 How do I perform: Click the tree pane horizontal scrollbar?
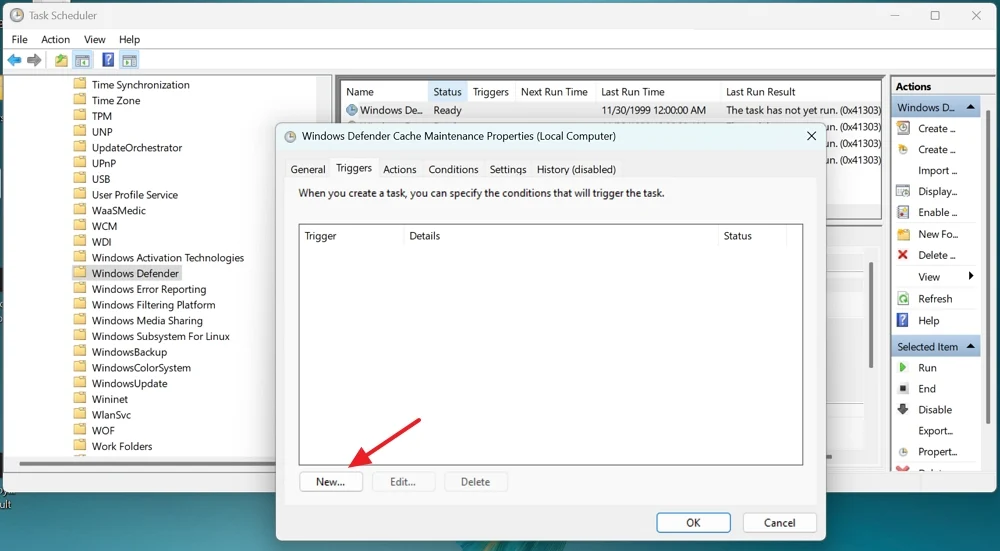pyautogui.click(x=147, y=464)
